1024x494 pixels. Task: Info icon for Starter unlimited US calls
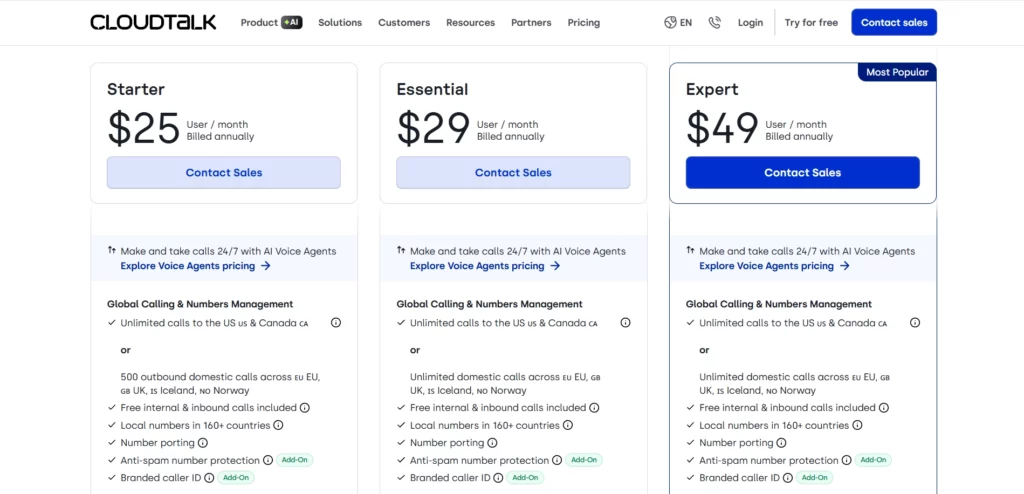tap(336, 323)
